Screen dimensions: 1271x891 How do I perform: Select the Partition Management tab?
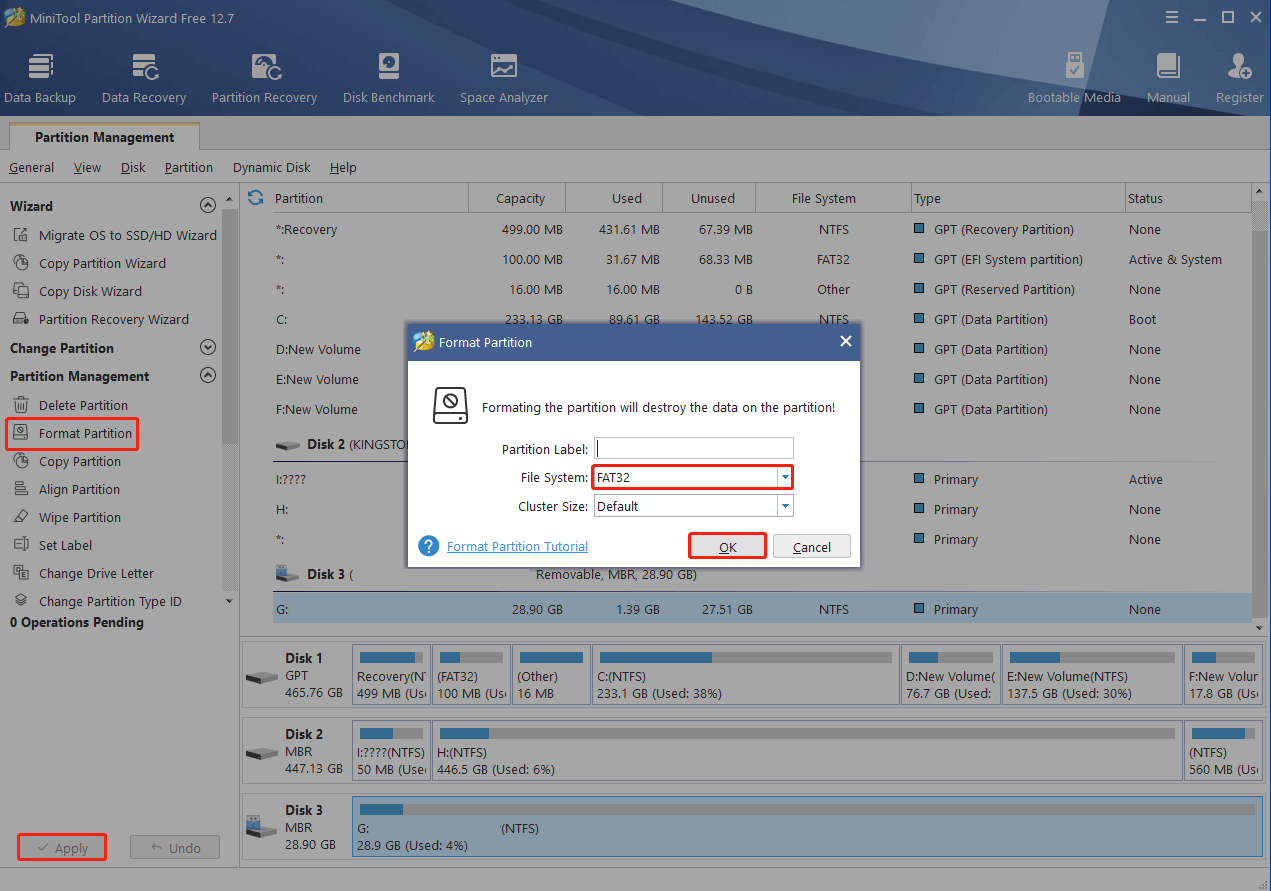tap(104, 137)
